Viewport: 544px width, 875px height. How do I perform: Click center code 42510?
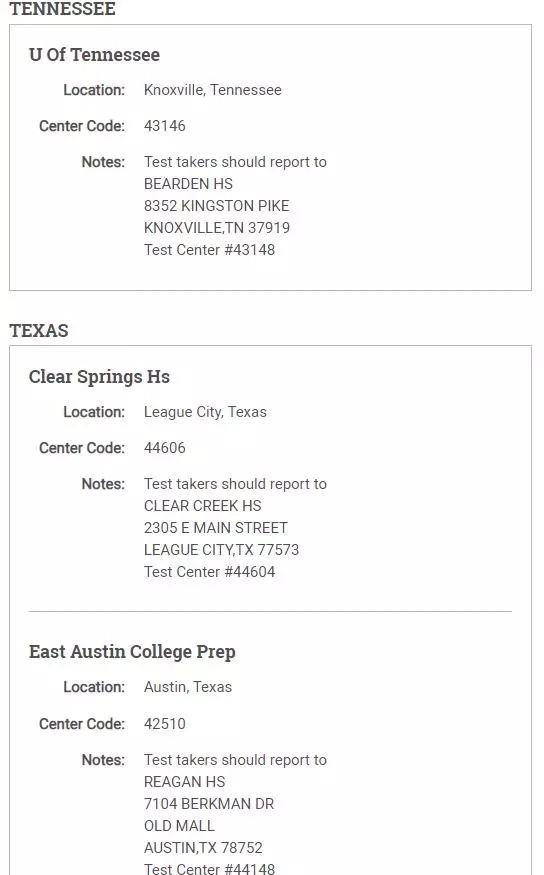coord(165,723)
